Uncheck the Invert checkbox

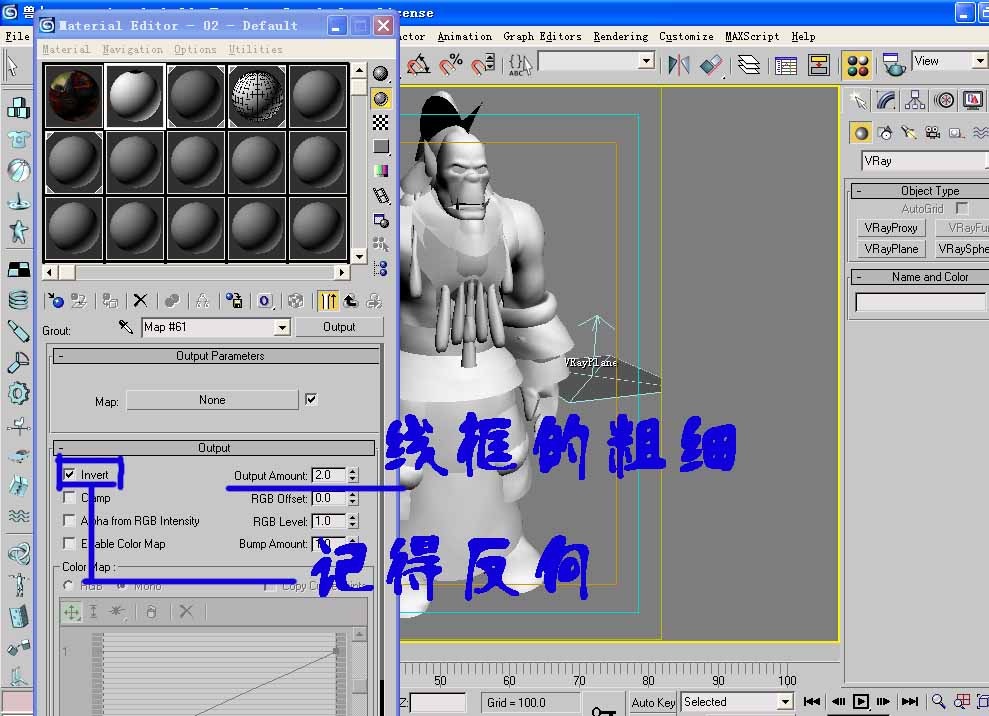coord(68,475)
